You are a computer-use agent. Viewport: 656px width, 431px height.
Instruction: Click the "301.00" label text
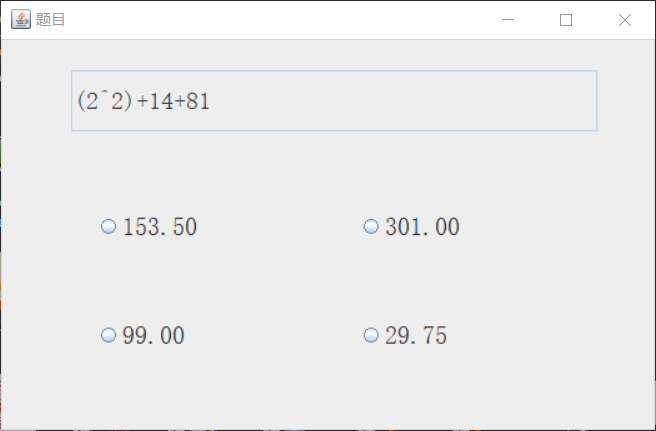pyautogui.click(x=422, y=227)
